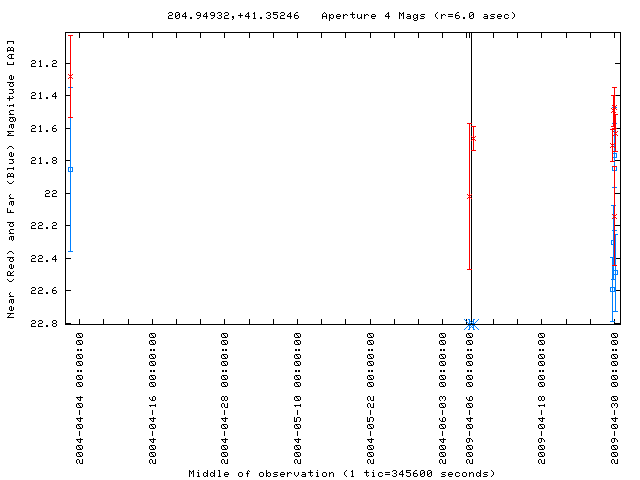
Task: Select the date label 2009-04-18 00:00:00
Action: 542,398
